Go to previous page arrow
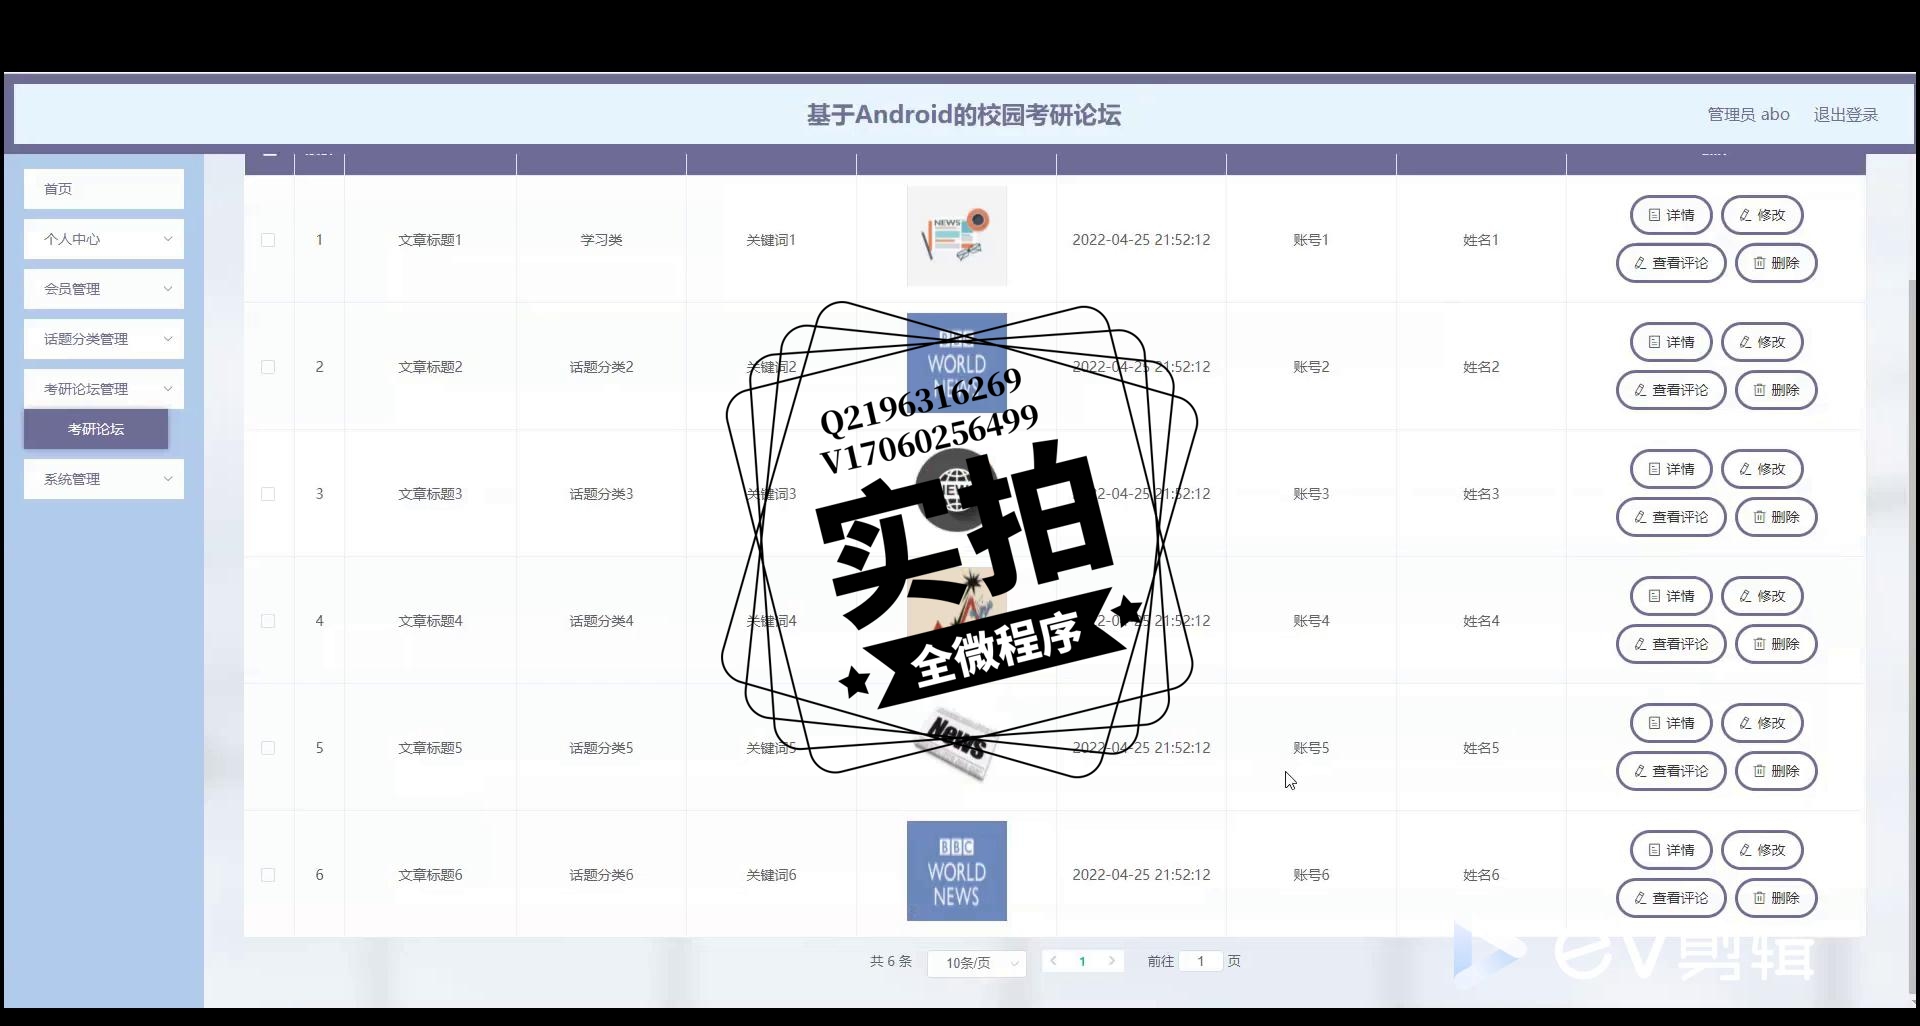 (1053, 961)
